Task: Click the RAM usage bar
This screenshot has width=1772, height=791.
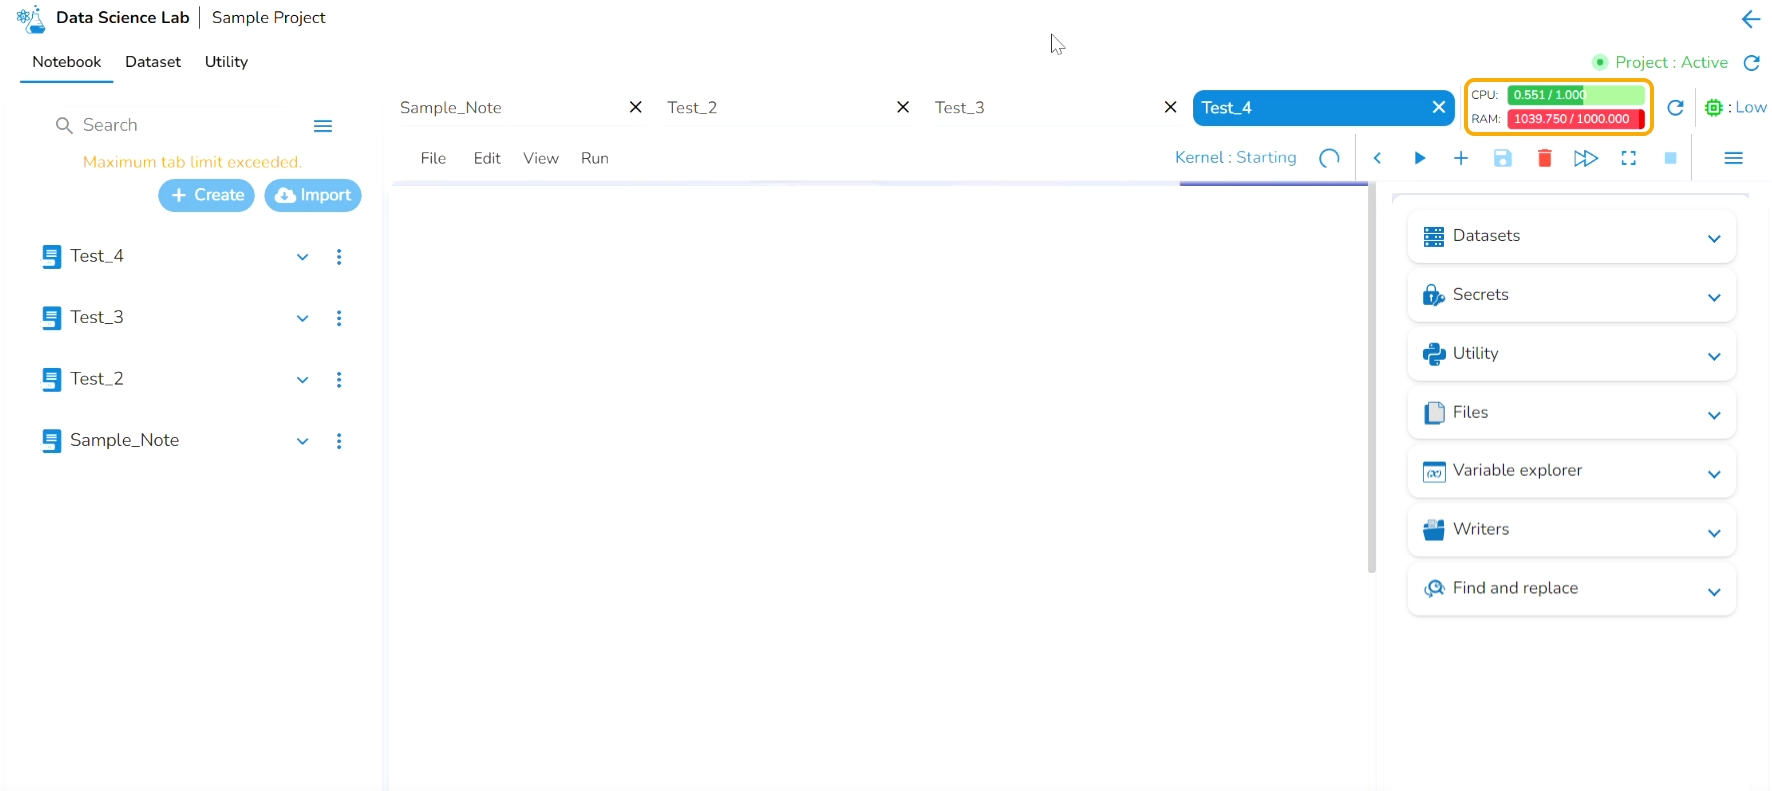Action: [x=1576, y=119]
